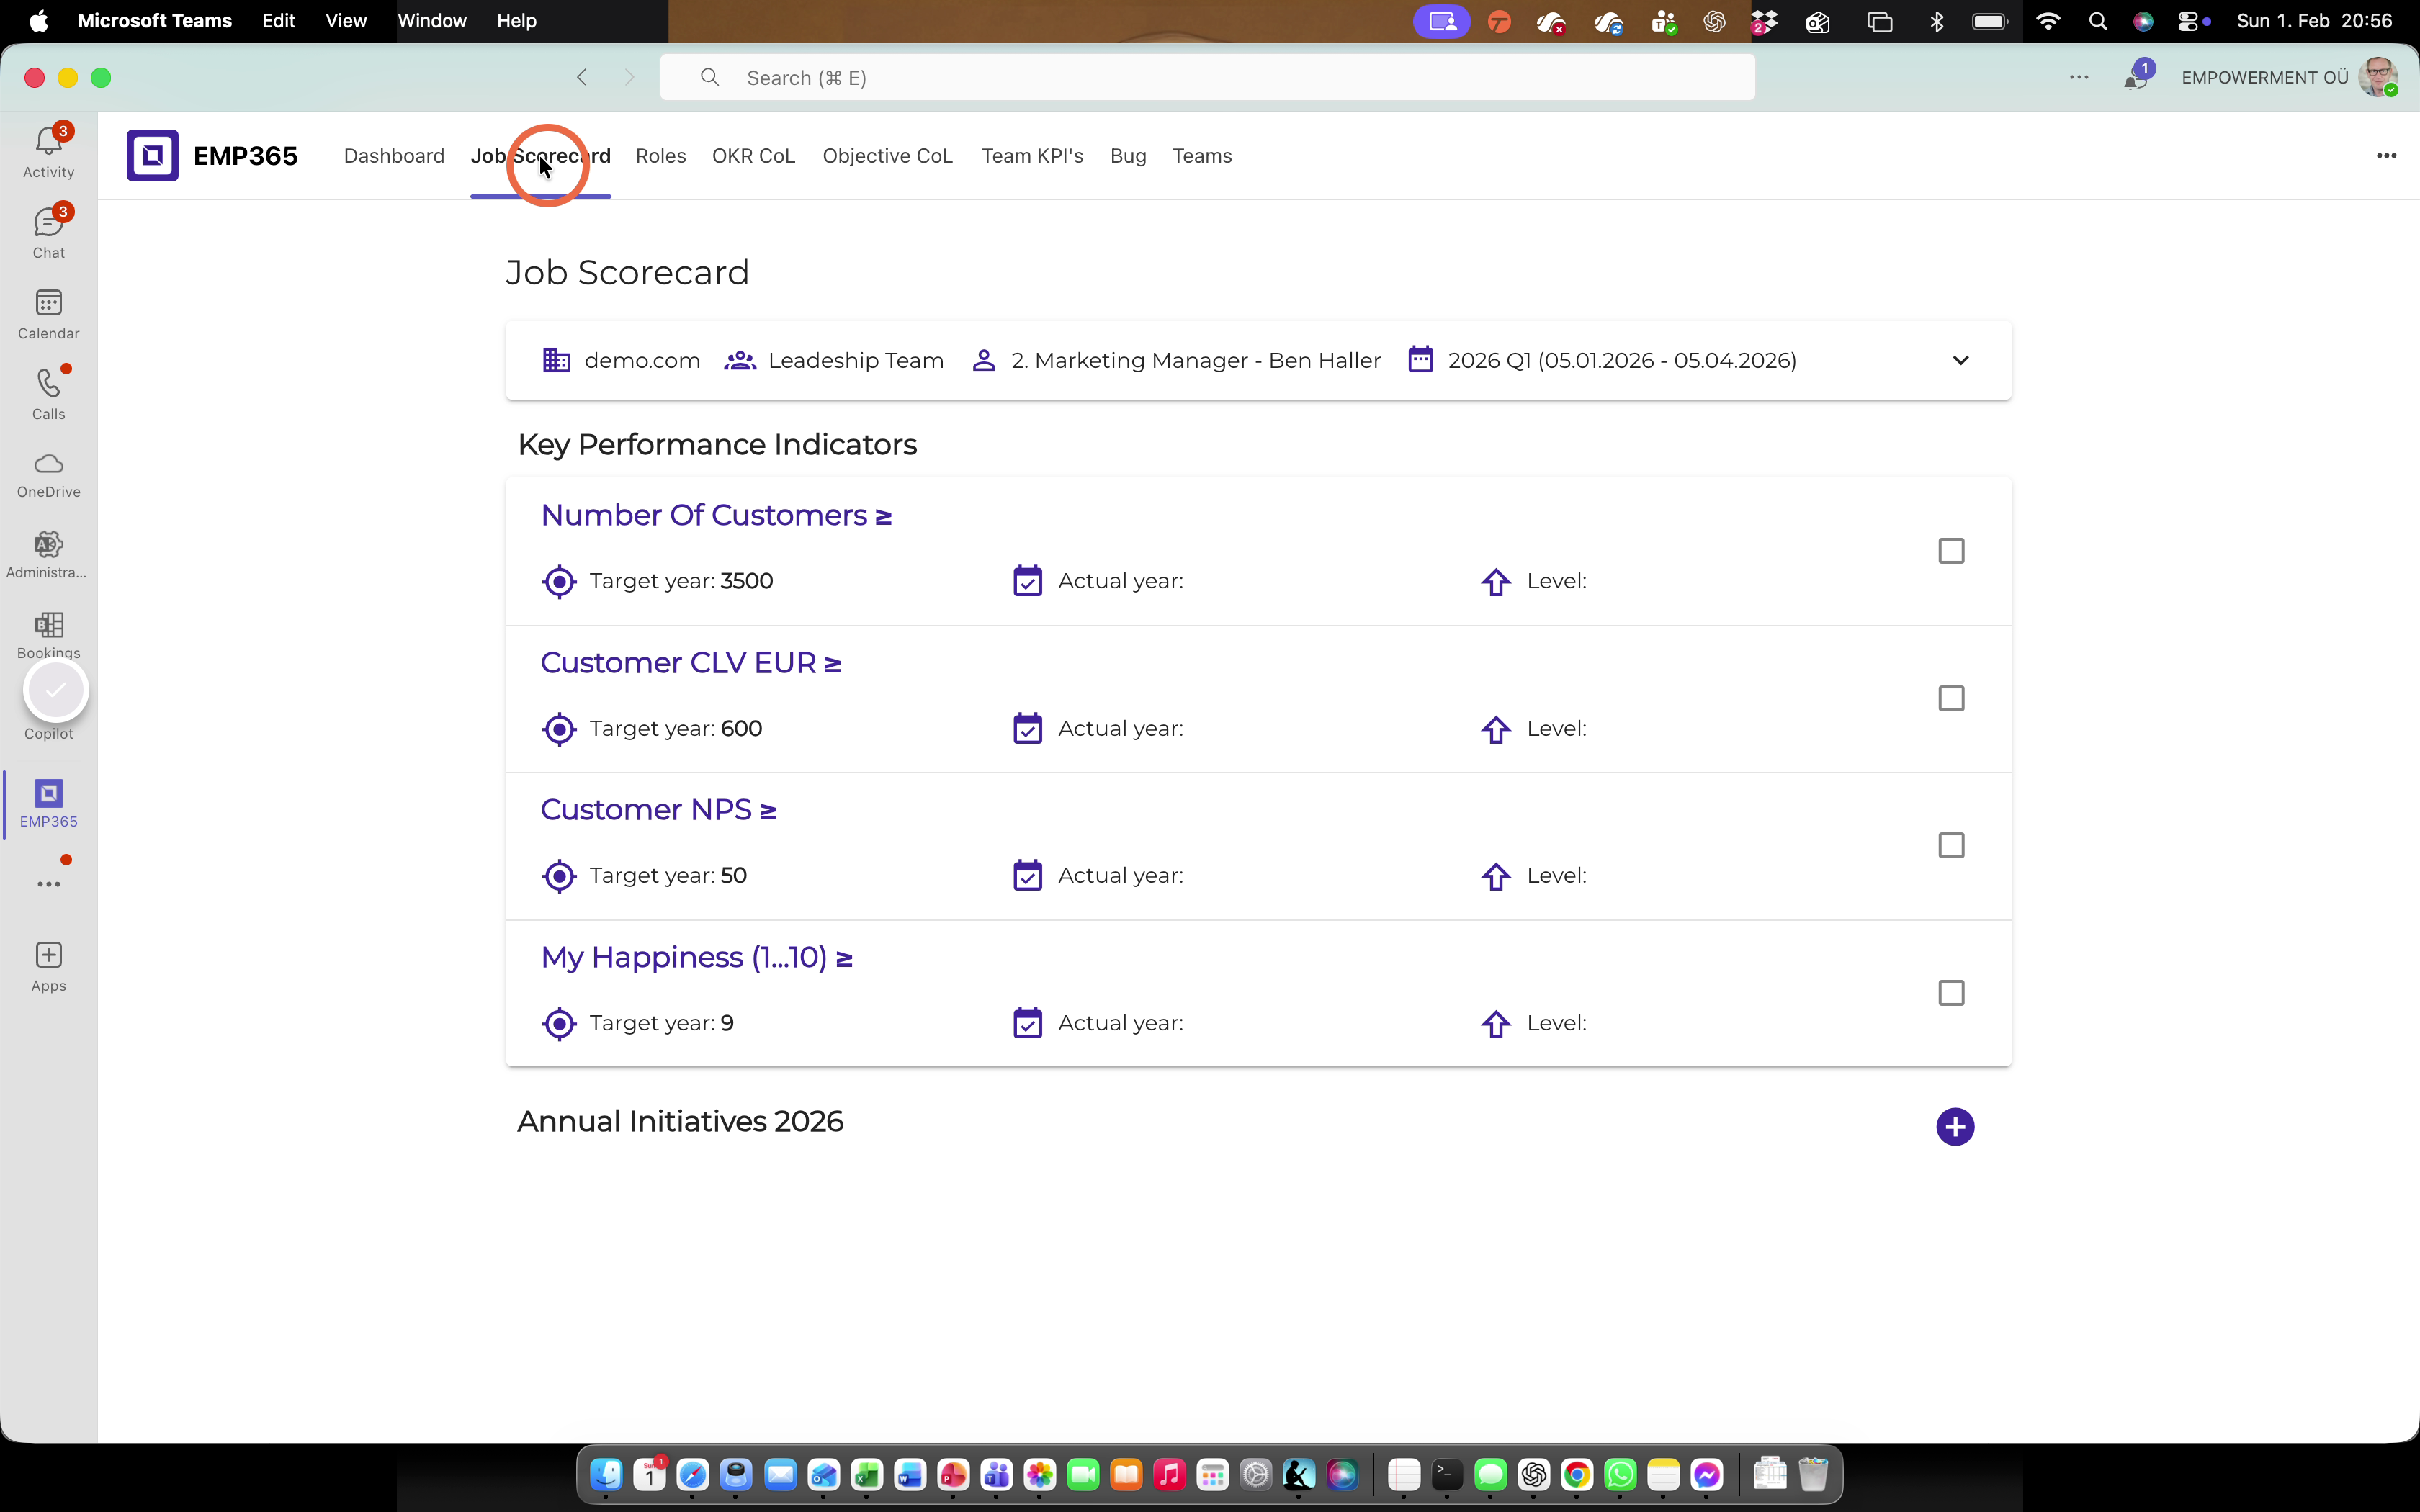The image size is (2420, 1512).
Task: Open Settings and more ellipsis in title bar
Action: click(x=2079, y=77)
